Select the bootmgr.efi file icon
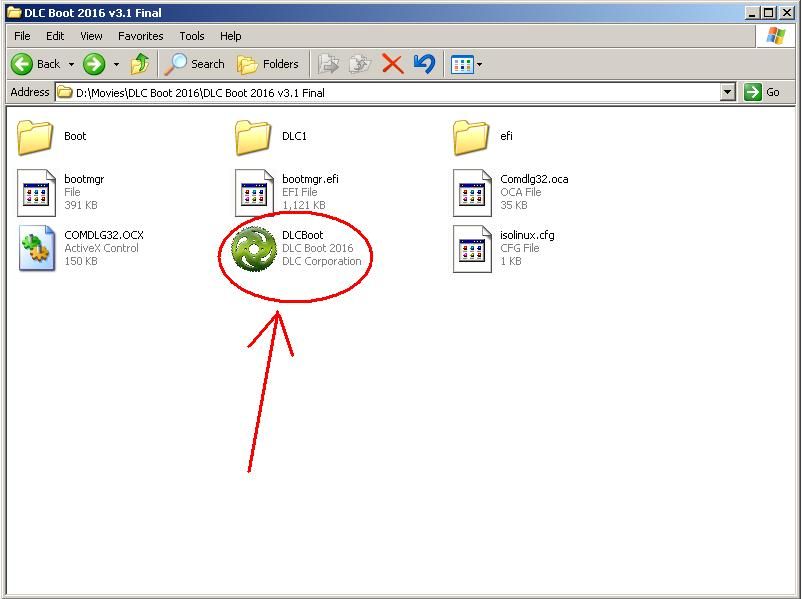The width and height of the screenshot is (802, 599). coord(254,192)
